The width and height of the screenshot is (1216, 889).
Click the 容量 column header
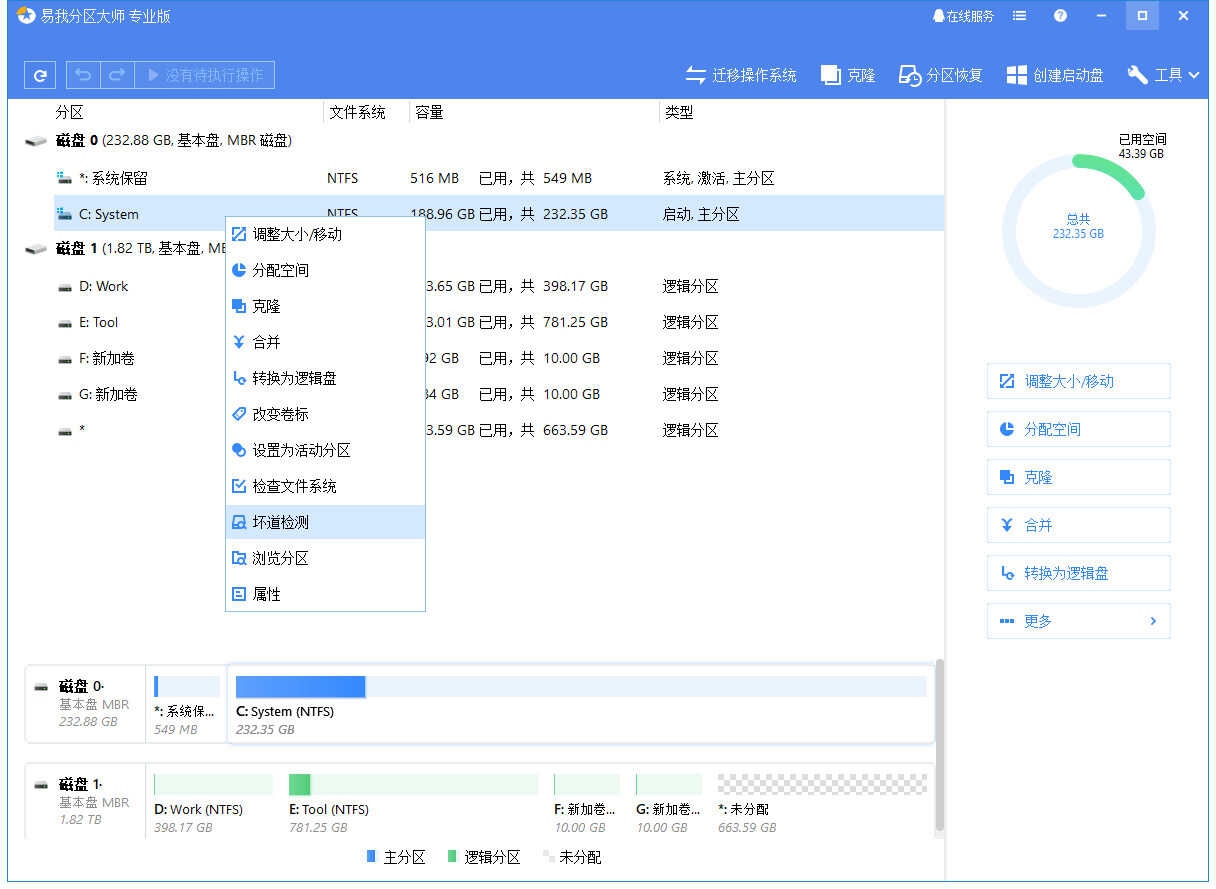pyautogui.click(x=429, y=112)
